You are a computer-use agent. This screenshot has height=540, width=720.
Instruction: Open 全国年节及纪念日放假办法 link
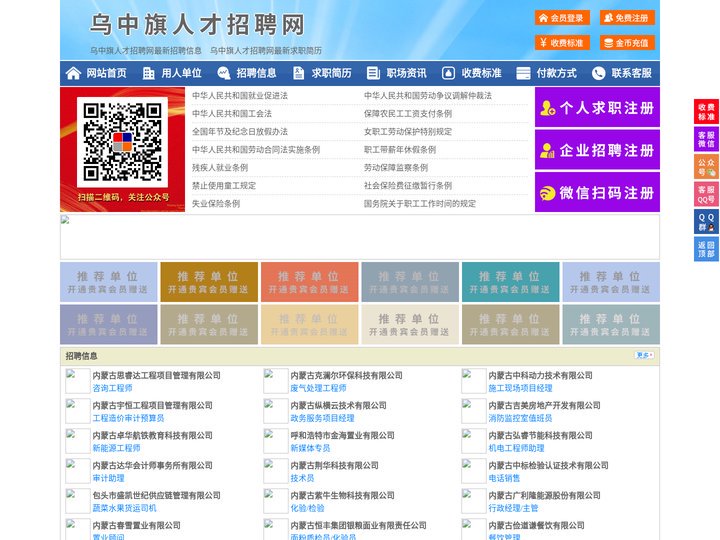pyautogui.click(x=240, y=131)
